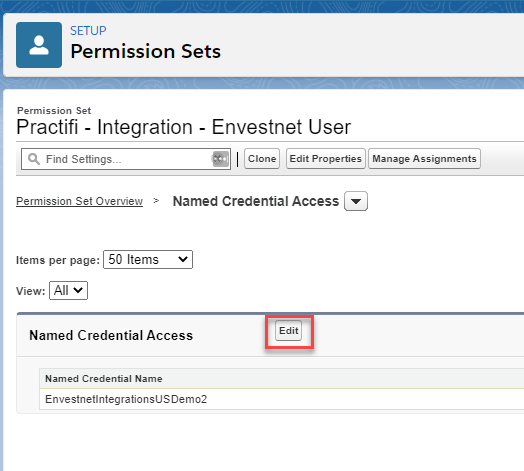The height and width of the screenshot is (471, 524).
Task: Click the Permission Sets page title
Action: (146, 51)
